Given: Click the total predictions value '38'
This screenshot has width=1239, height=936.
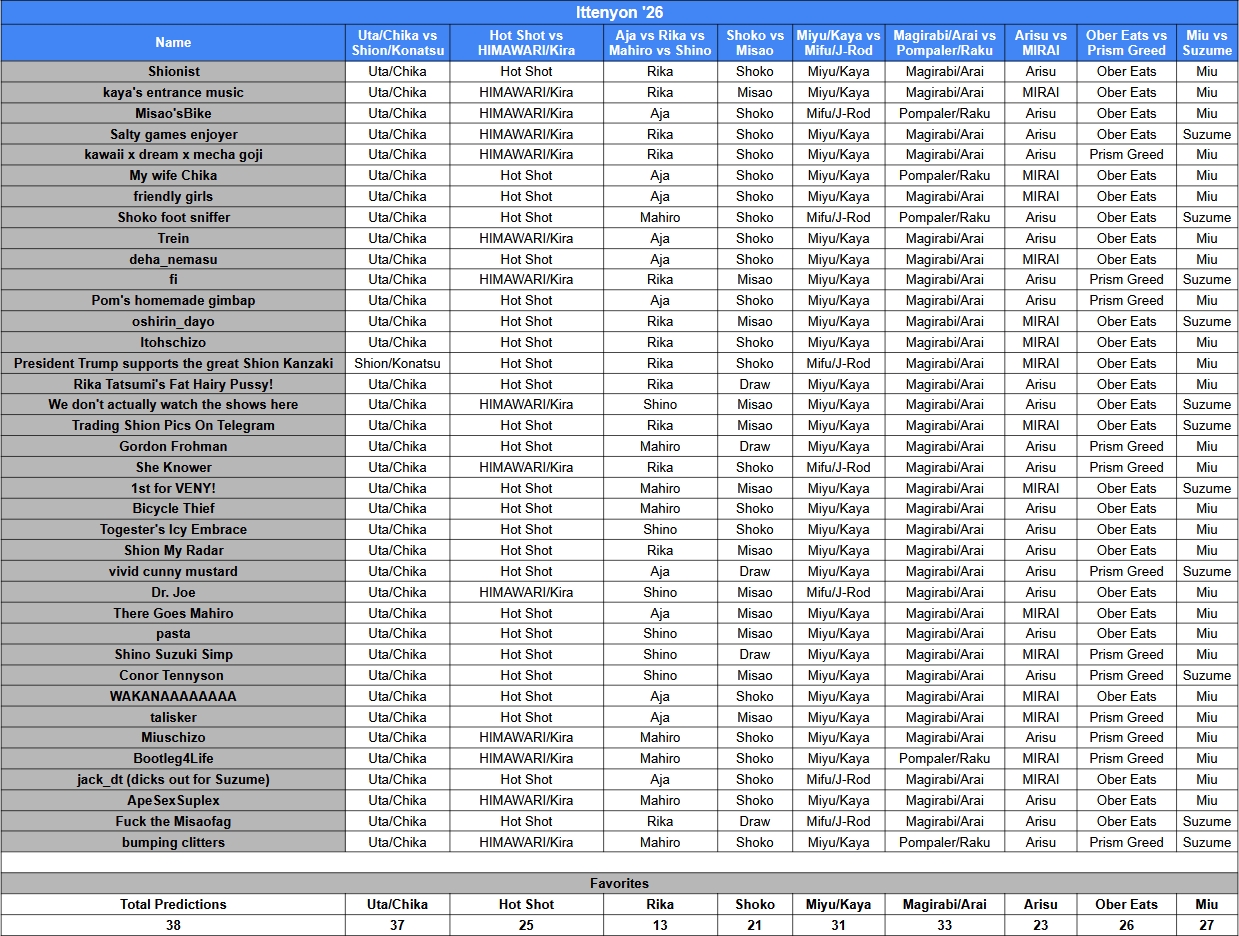Looking at the screenshot, I should [x=173, y=926].
